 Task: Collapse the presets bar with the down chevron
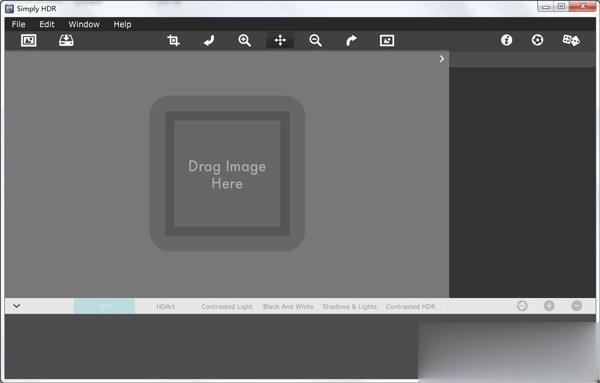click(x=16, y=306)
